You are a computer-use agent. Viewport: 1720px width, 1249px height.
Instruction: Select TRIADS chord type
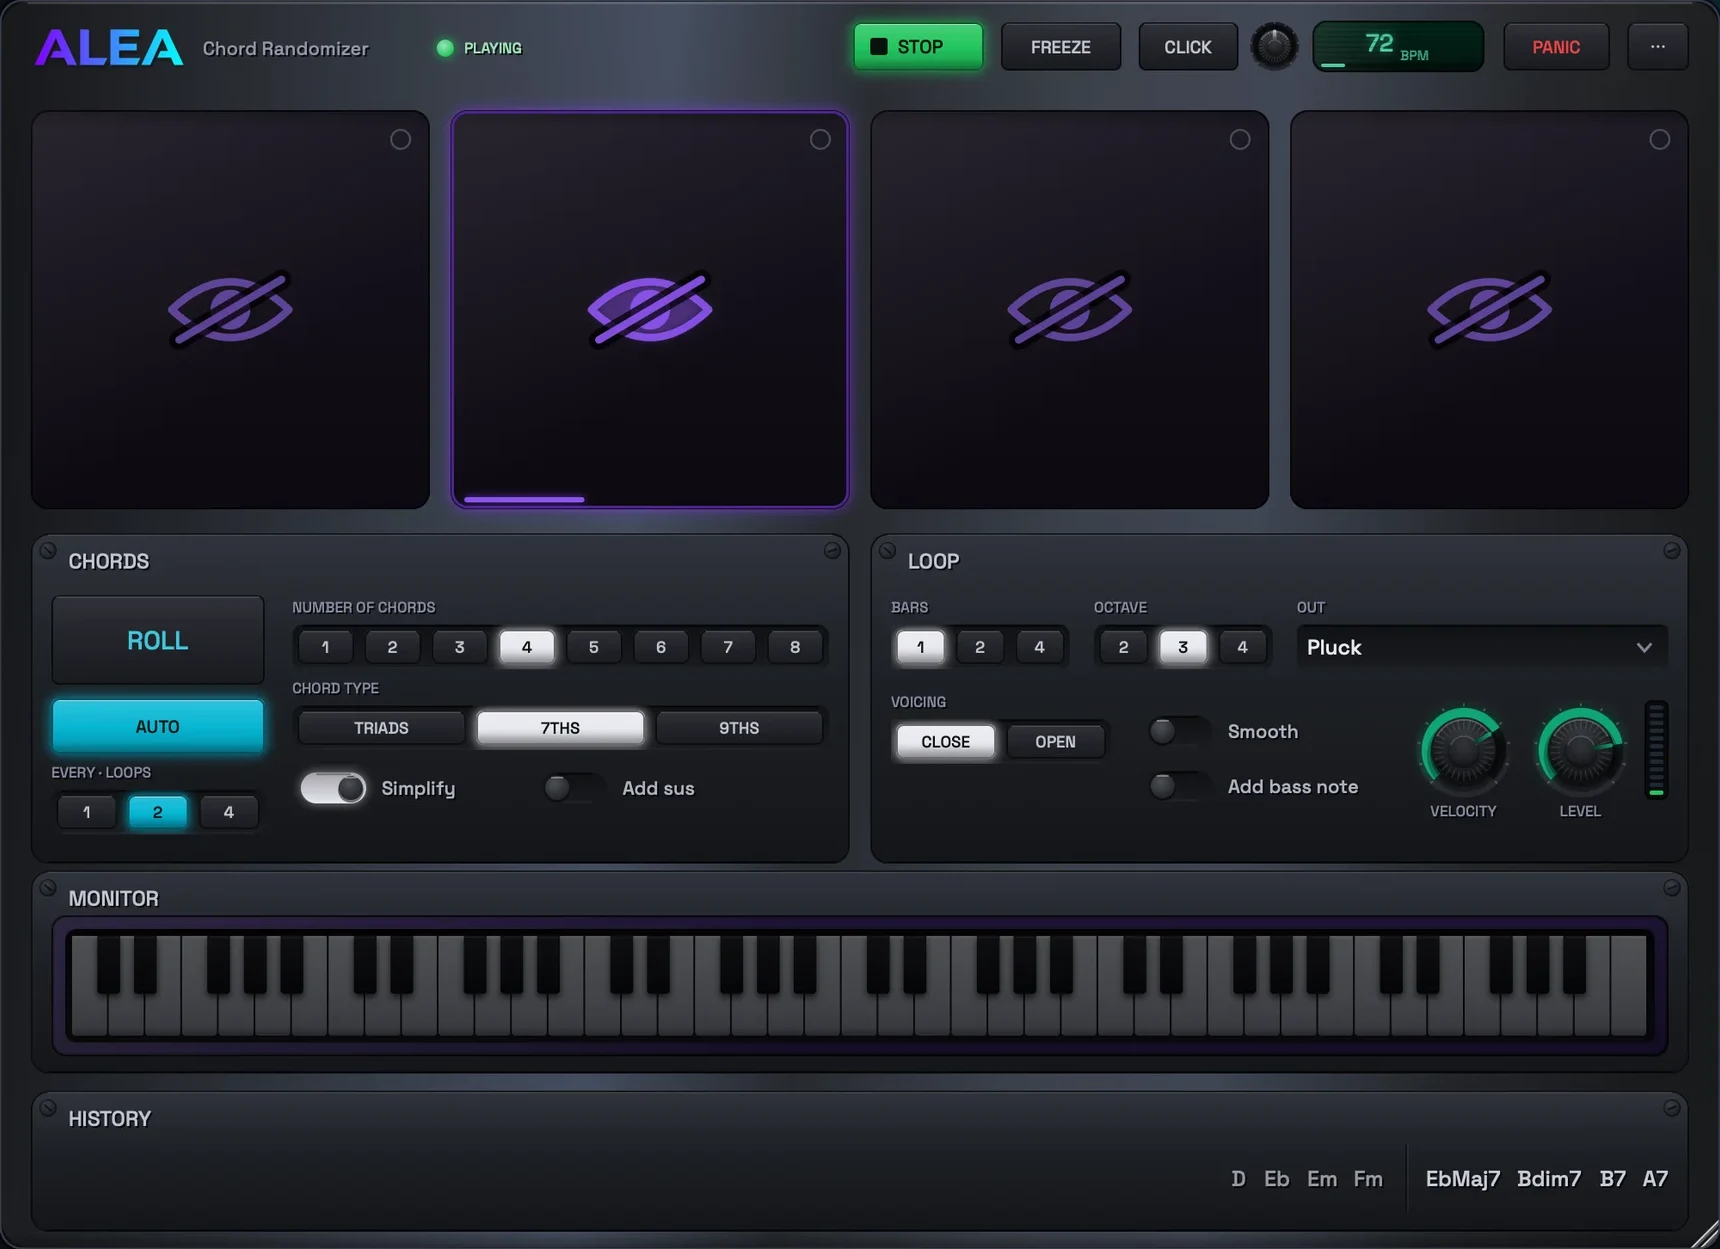381,728
